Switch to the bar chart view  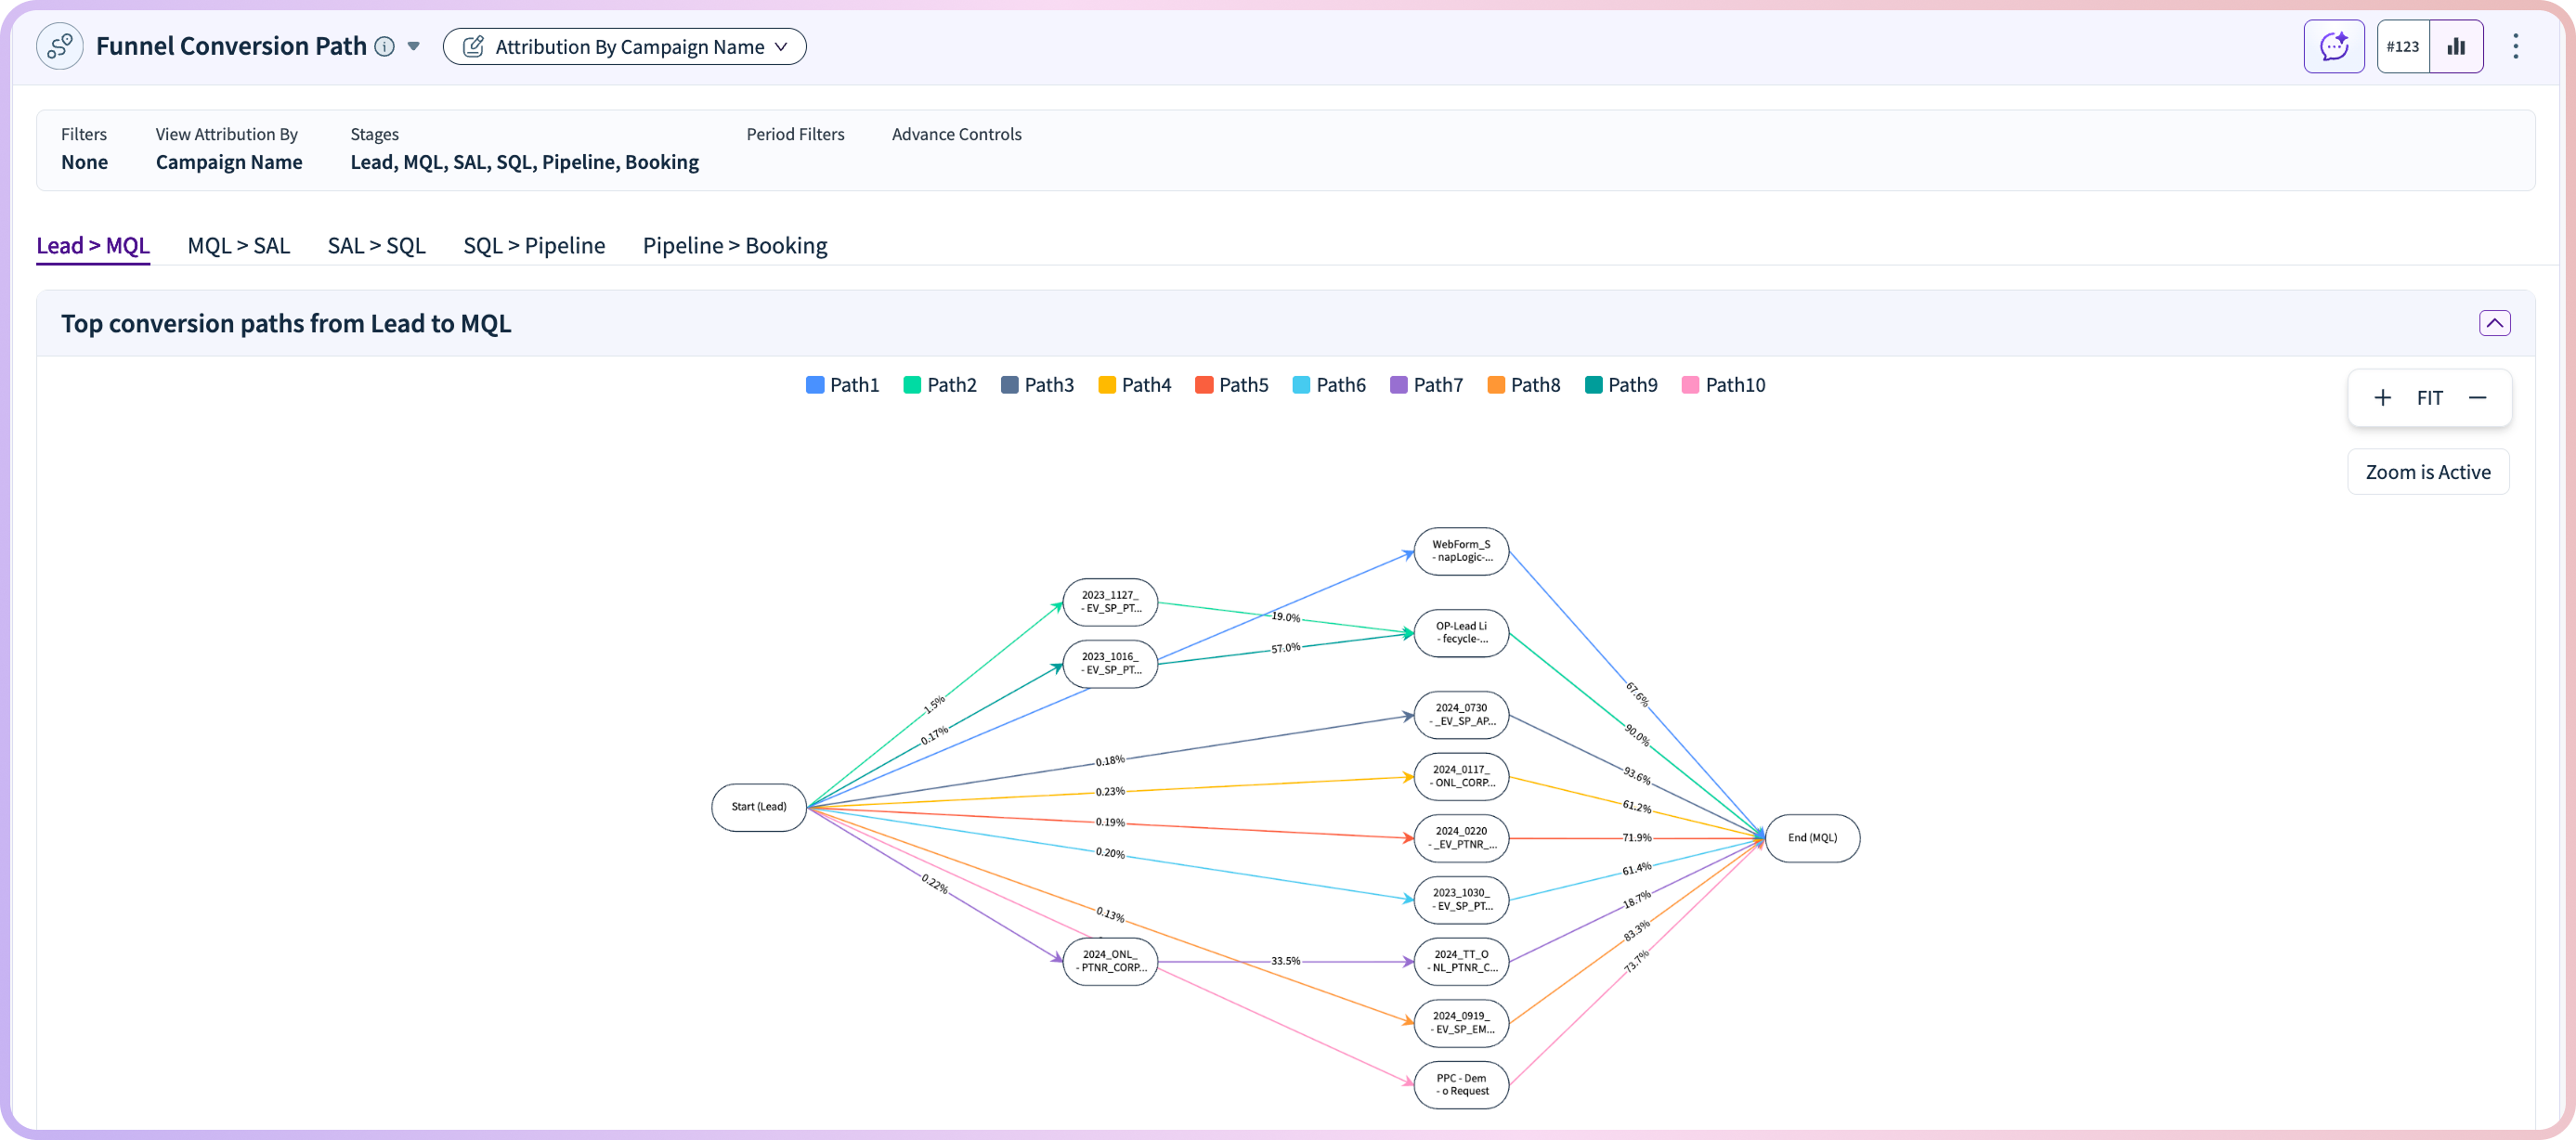click(2456, 46)
